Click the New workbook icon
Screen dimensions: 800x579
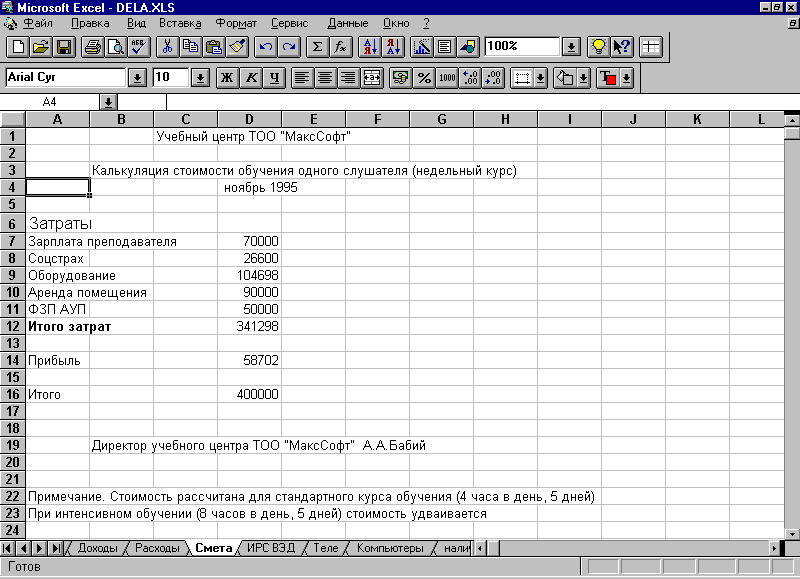(18, 47)
